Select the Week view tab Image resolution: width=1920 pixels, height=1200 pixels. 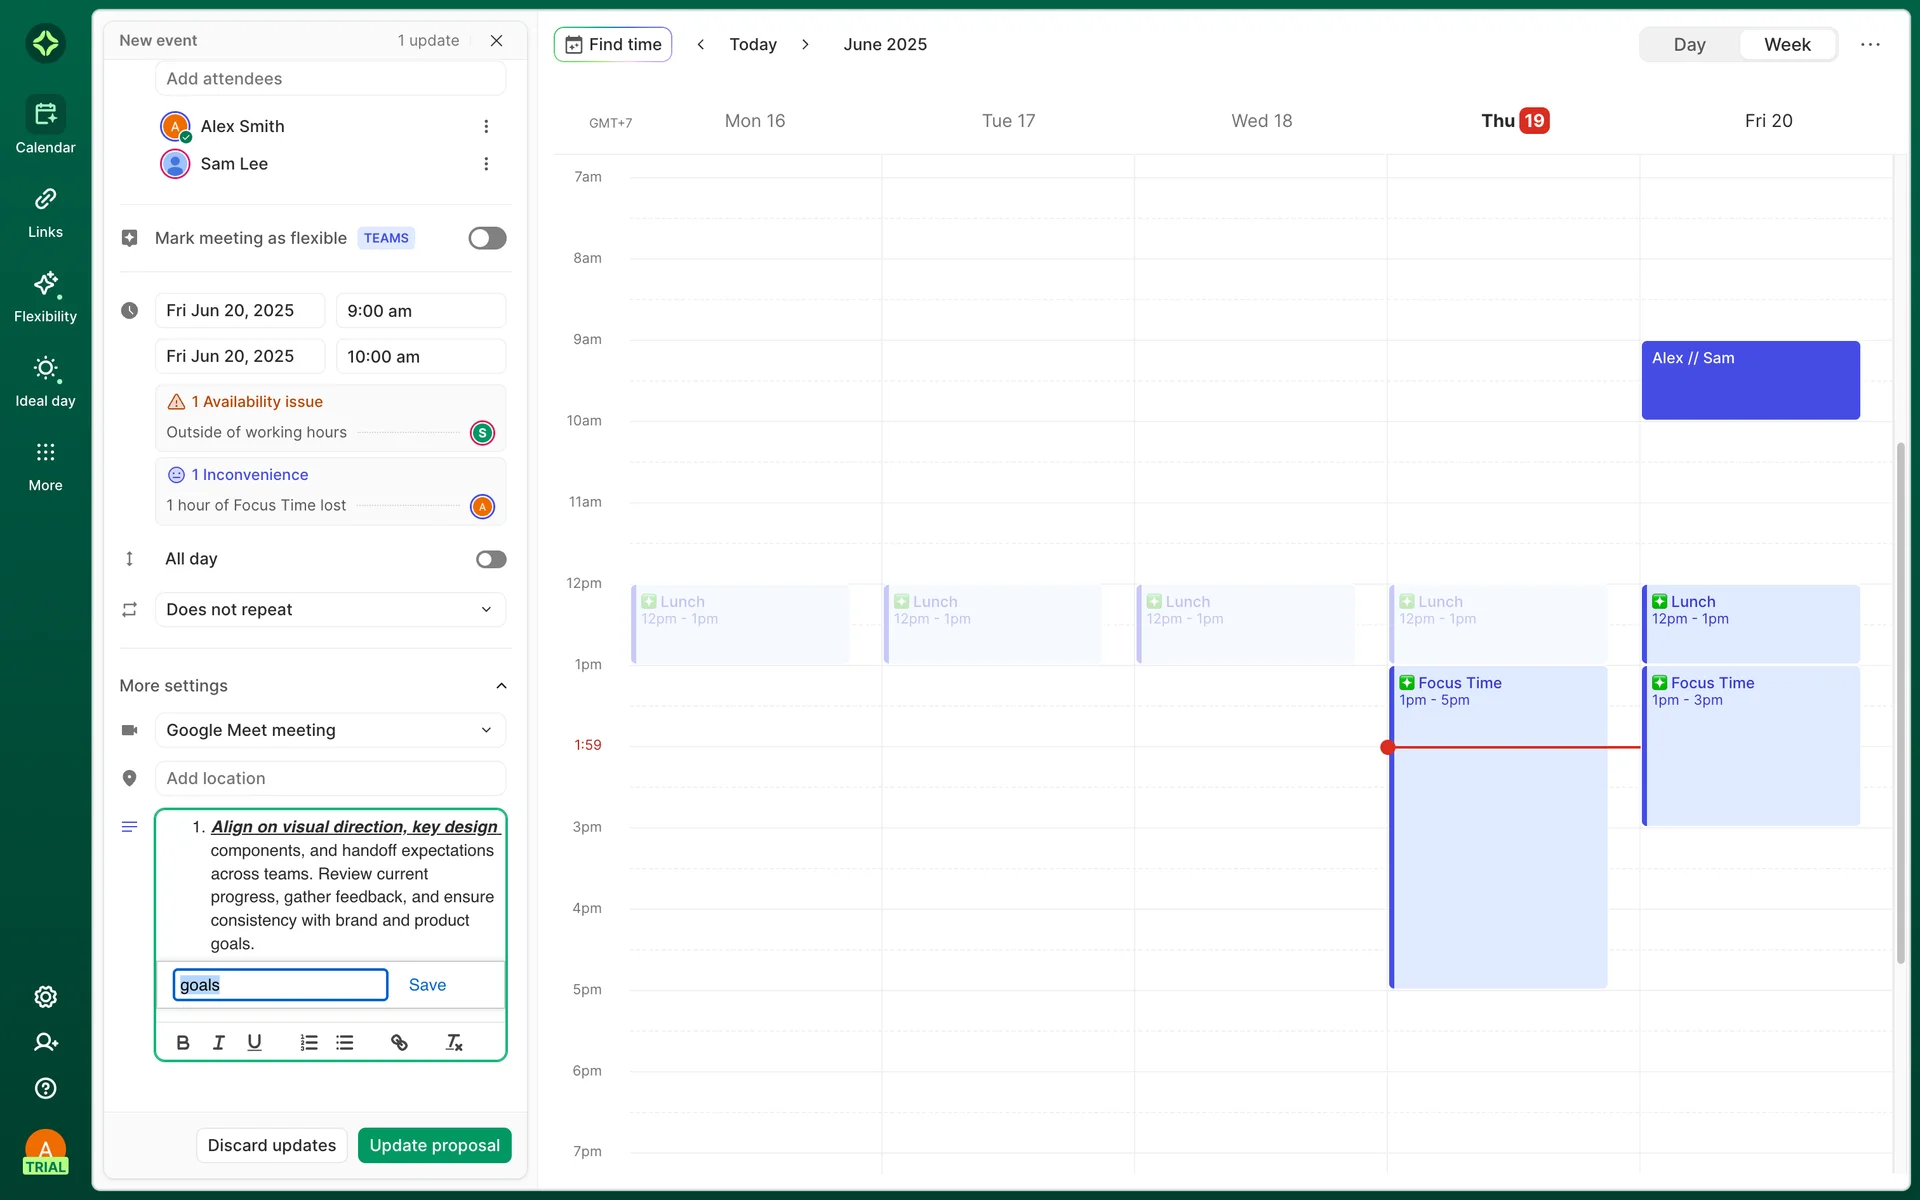click(1786, 45)
